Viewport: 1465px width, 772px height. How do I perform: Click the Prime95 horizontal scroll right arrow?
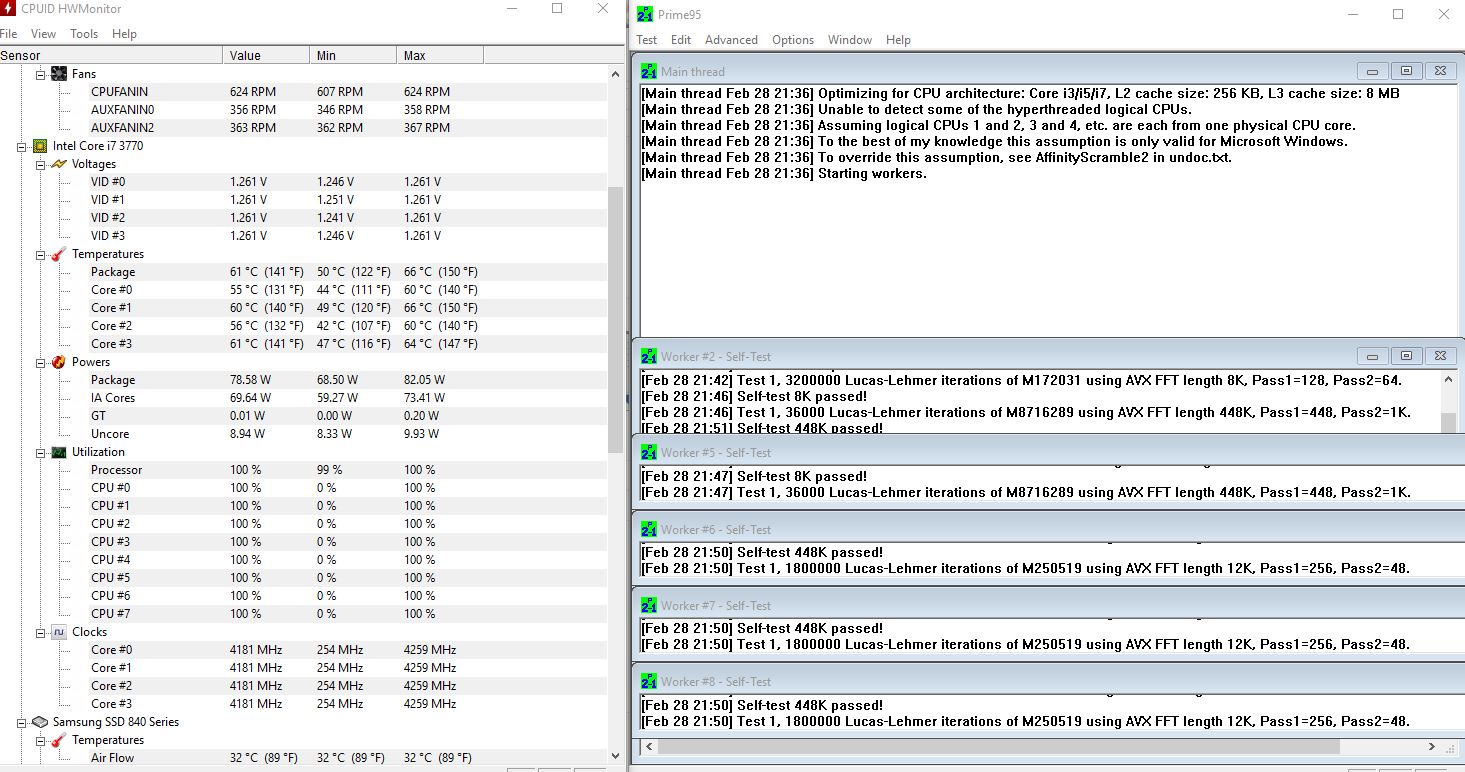coord(1432,746)
